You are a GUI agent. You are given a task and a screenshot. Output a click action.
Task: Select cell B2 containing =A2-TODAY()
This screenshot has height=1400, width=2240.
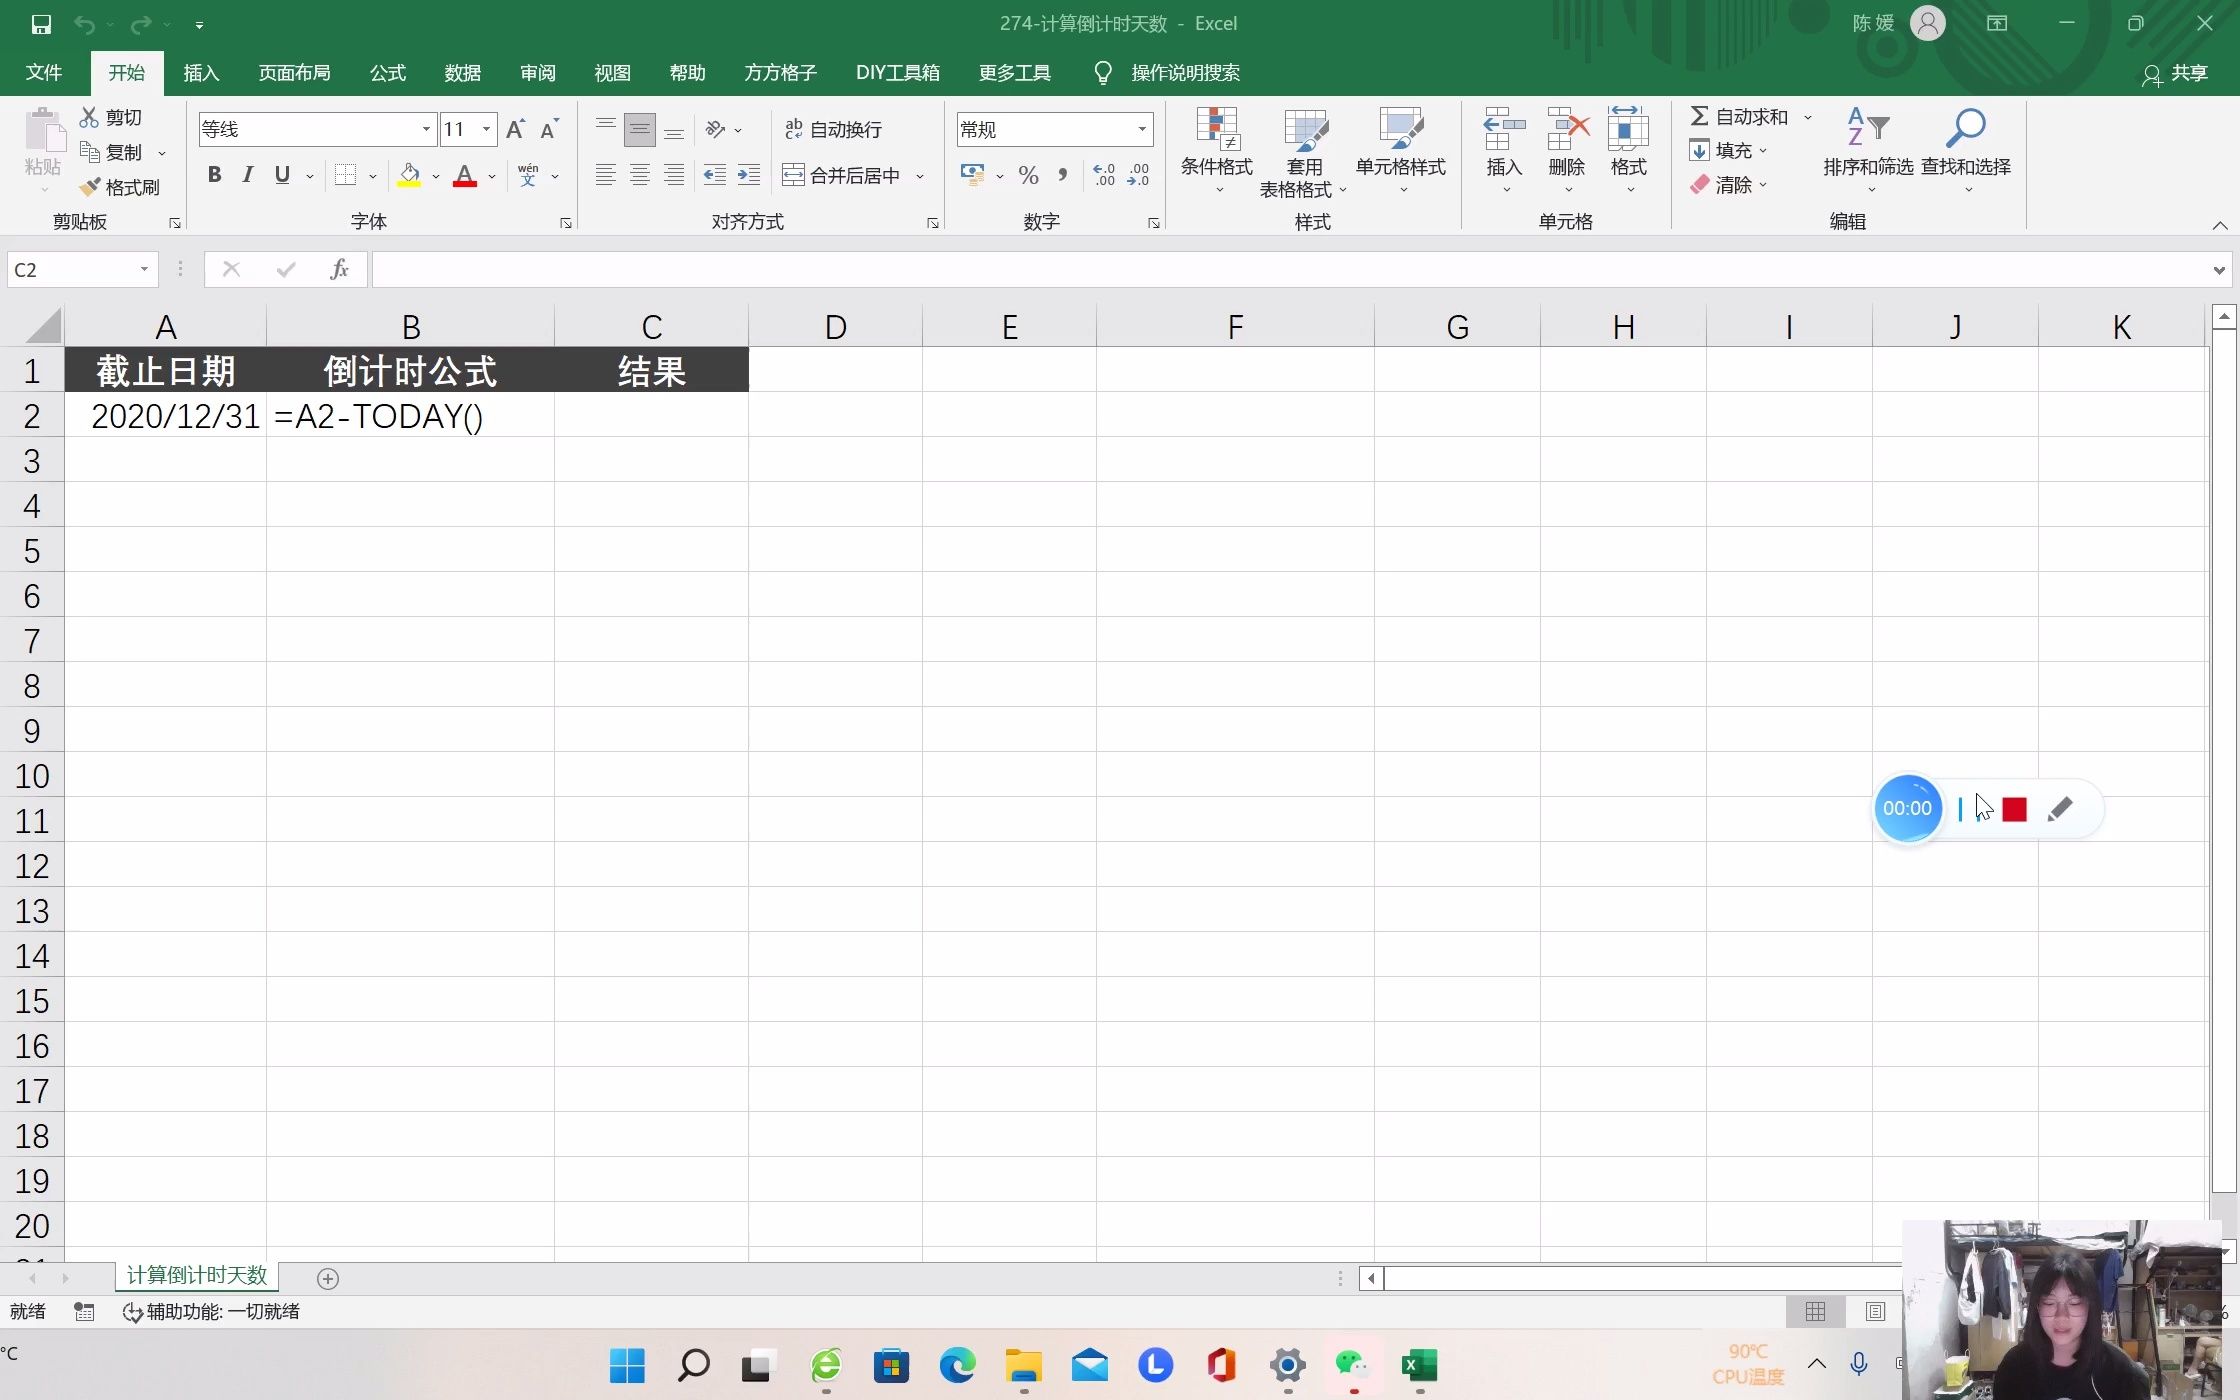tap(410, 416)
